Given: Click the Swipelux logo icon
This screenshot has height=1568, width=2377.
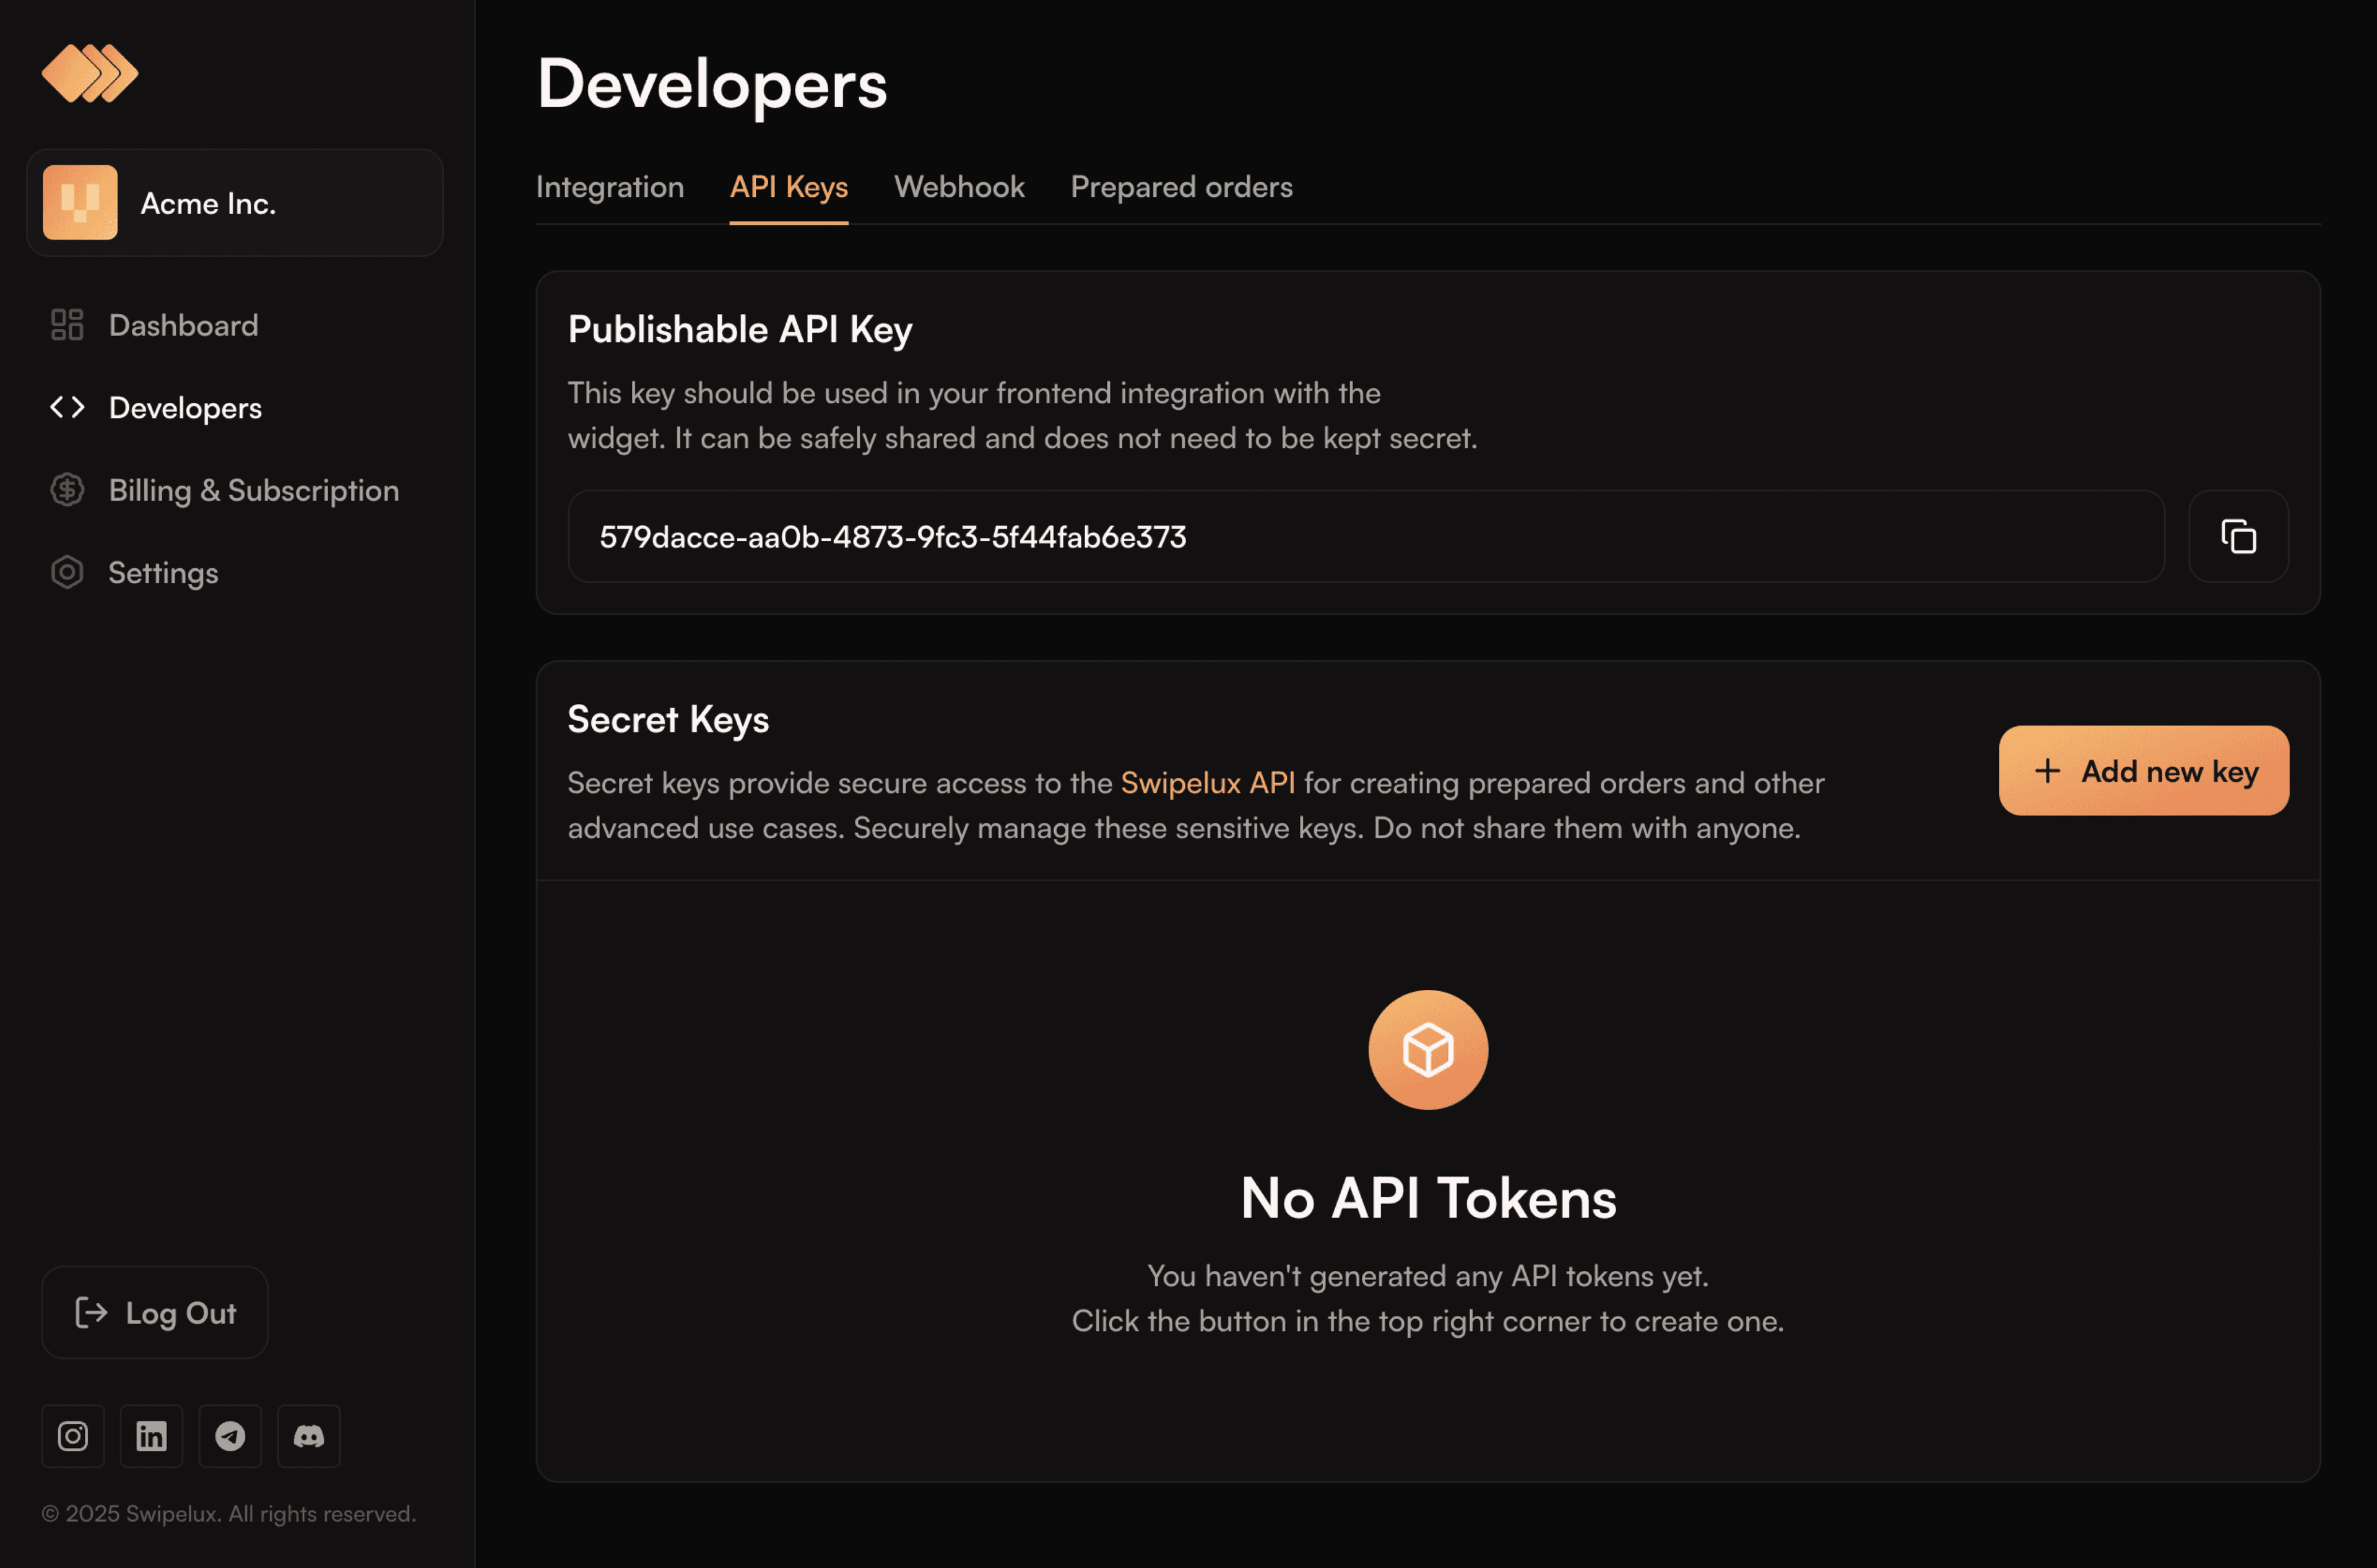Looking at the screenshot, I should point(91,73).
